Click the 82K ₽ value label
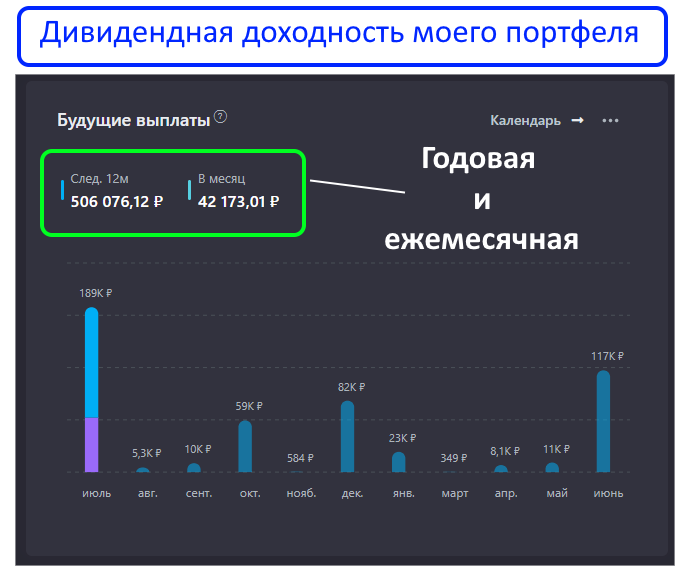 [x=351, y=387]
